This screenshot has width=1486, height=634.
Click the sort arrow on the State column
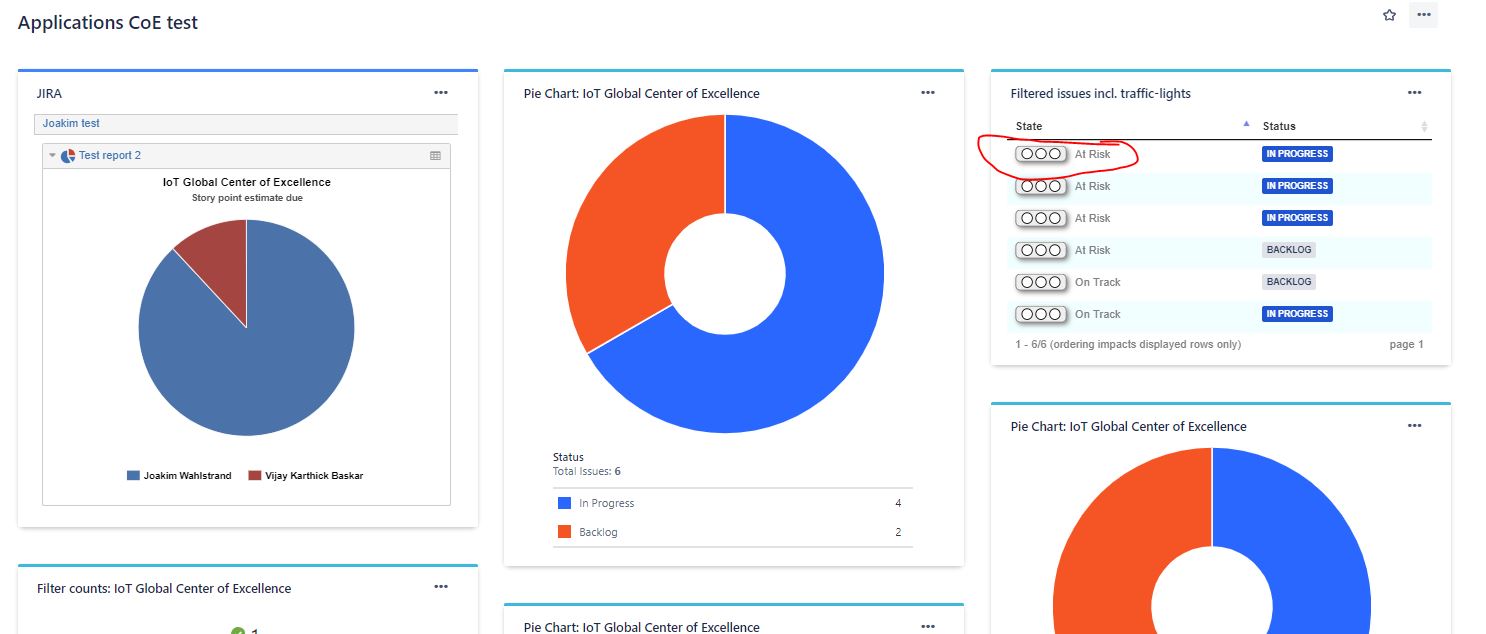coord(1246,124)
